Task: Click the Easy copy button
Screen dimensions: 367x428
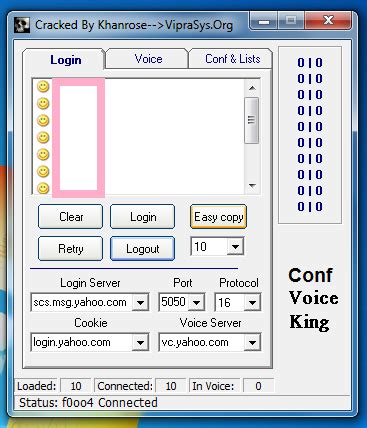Action: tap(218, 217)
